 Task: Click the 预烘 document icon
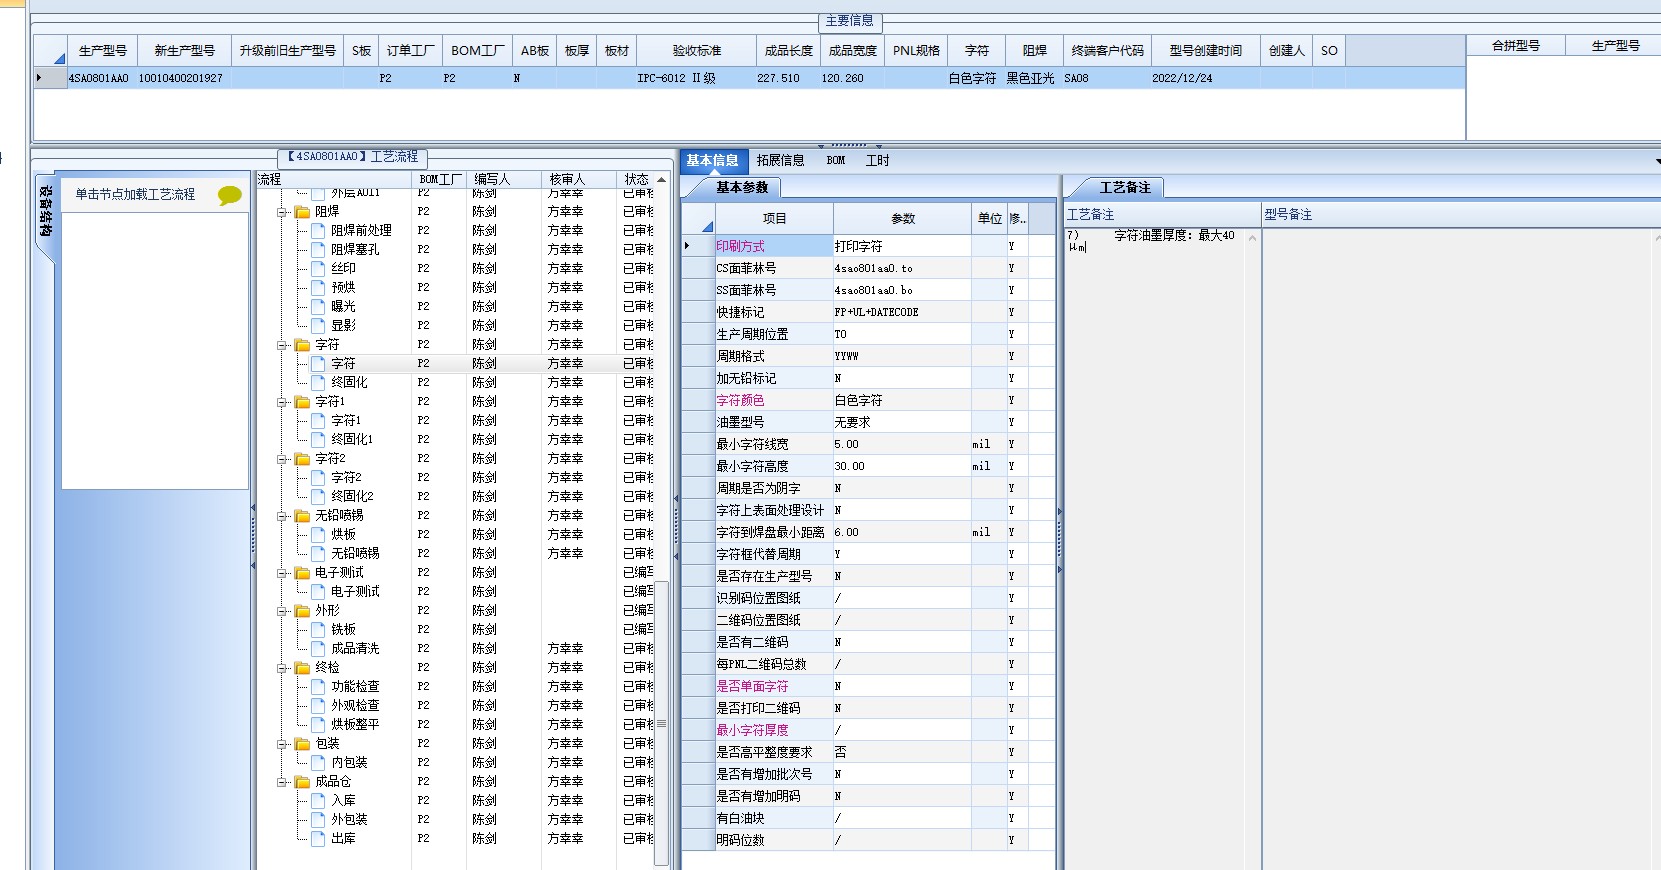pyautogui.click(x=318, y=288)
